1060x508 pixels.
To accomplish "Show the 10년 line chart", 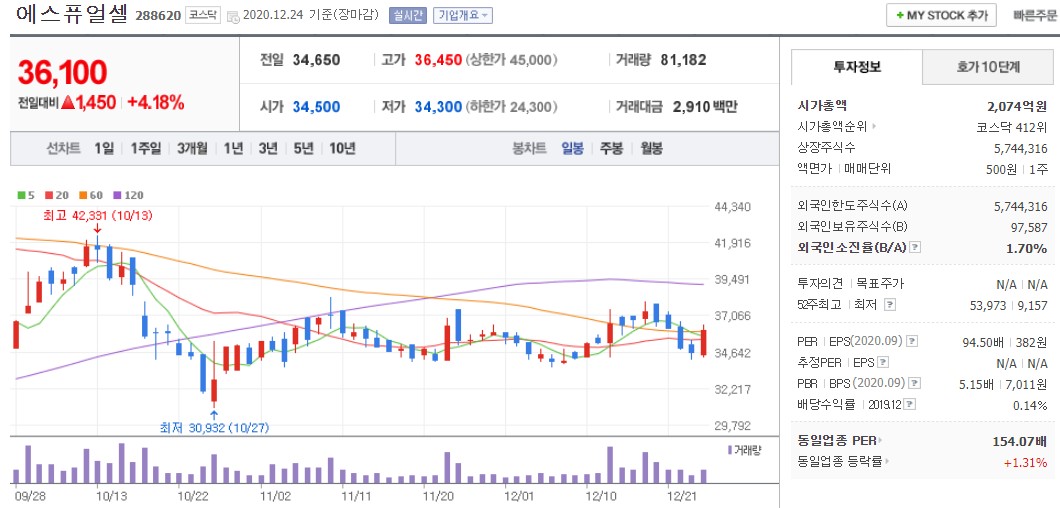I will (342, 149).
